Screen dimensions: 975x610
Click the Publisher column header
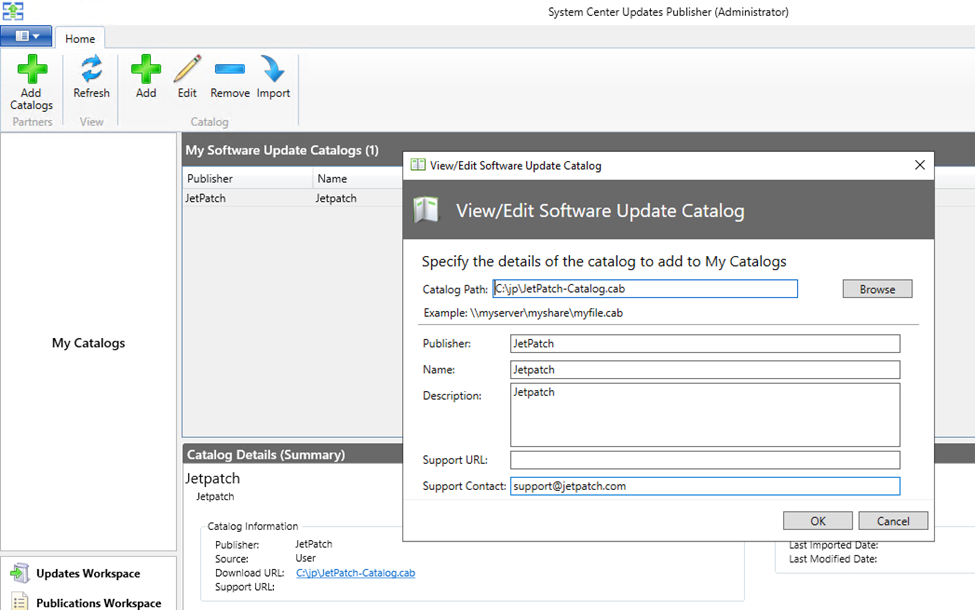(248, 178)
